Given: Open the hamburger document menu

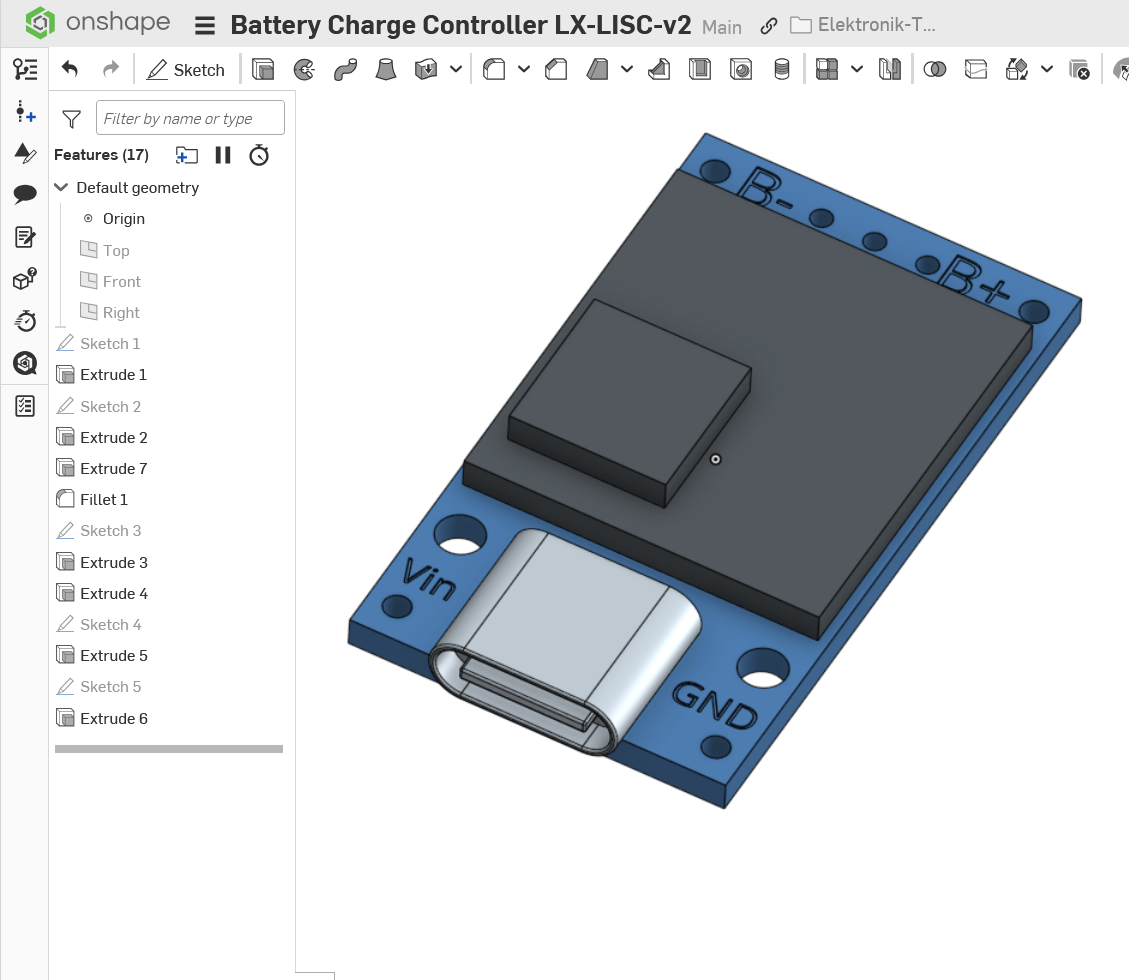Looking at the screenshot, I should point(205,26).
